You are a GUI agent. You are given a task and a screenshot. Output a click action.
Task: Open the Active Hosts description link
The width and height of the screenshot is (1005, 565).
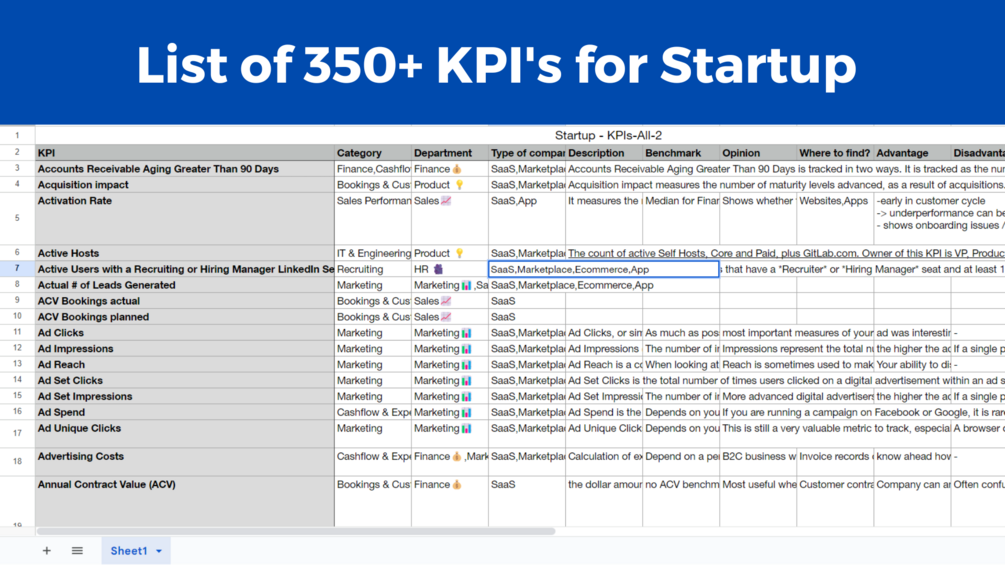click(786, 254)
